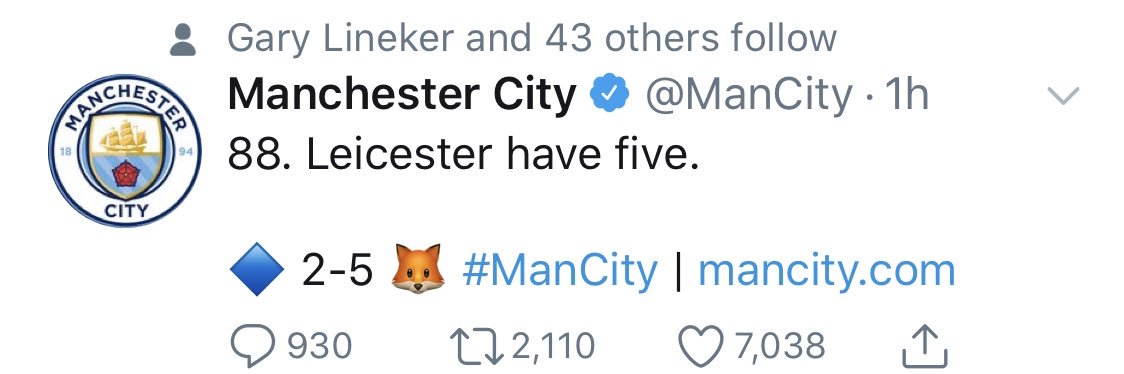Open tweet text '88. Leicester have five.'

(x=463, y=153)
